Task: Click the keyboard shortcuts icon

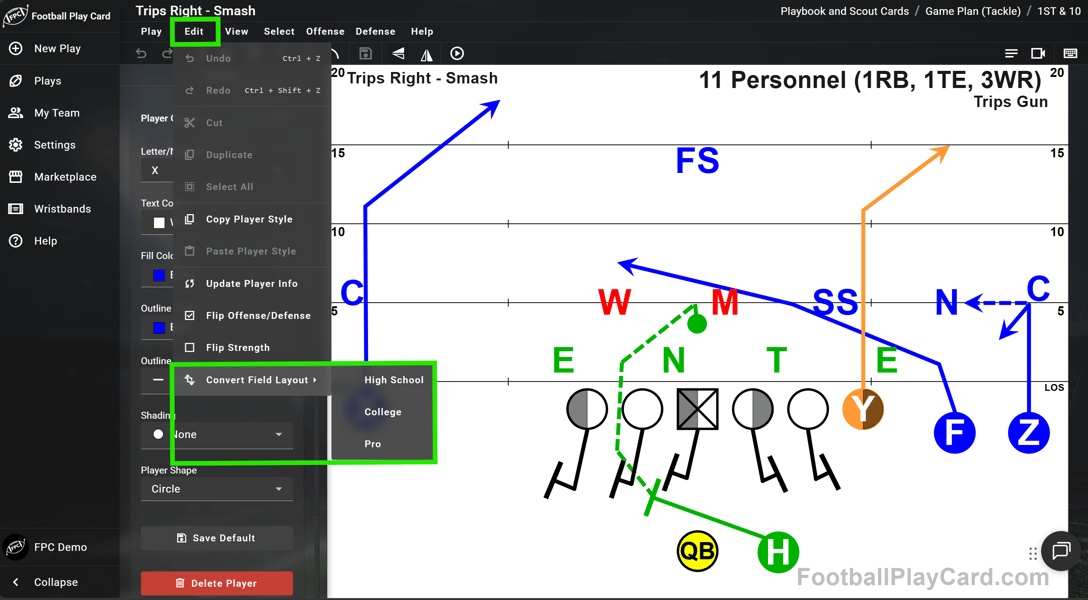Action: 1070,53
